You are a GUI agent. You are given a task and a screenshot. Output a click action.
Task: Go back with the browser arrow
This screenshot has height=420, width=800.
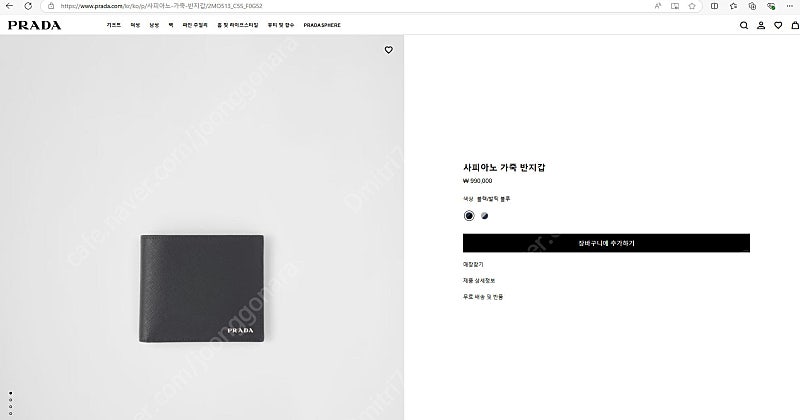9,6
